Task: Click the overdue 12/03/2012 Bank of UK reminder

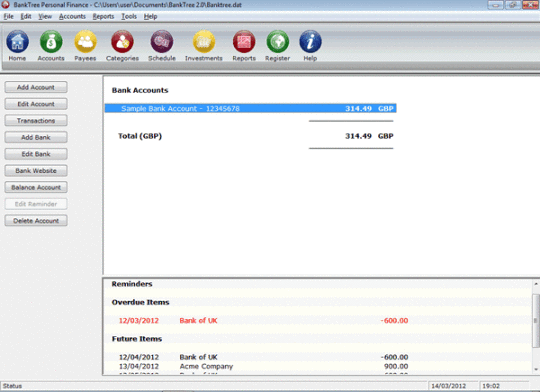Action: (263, 320)
